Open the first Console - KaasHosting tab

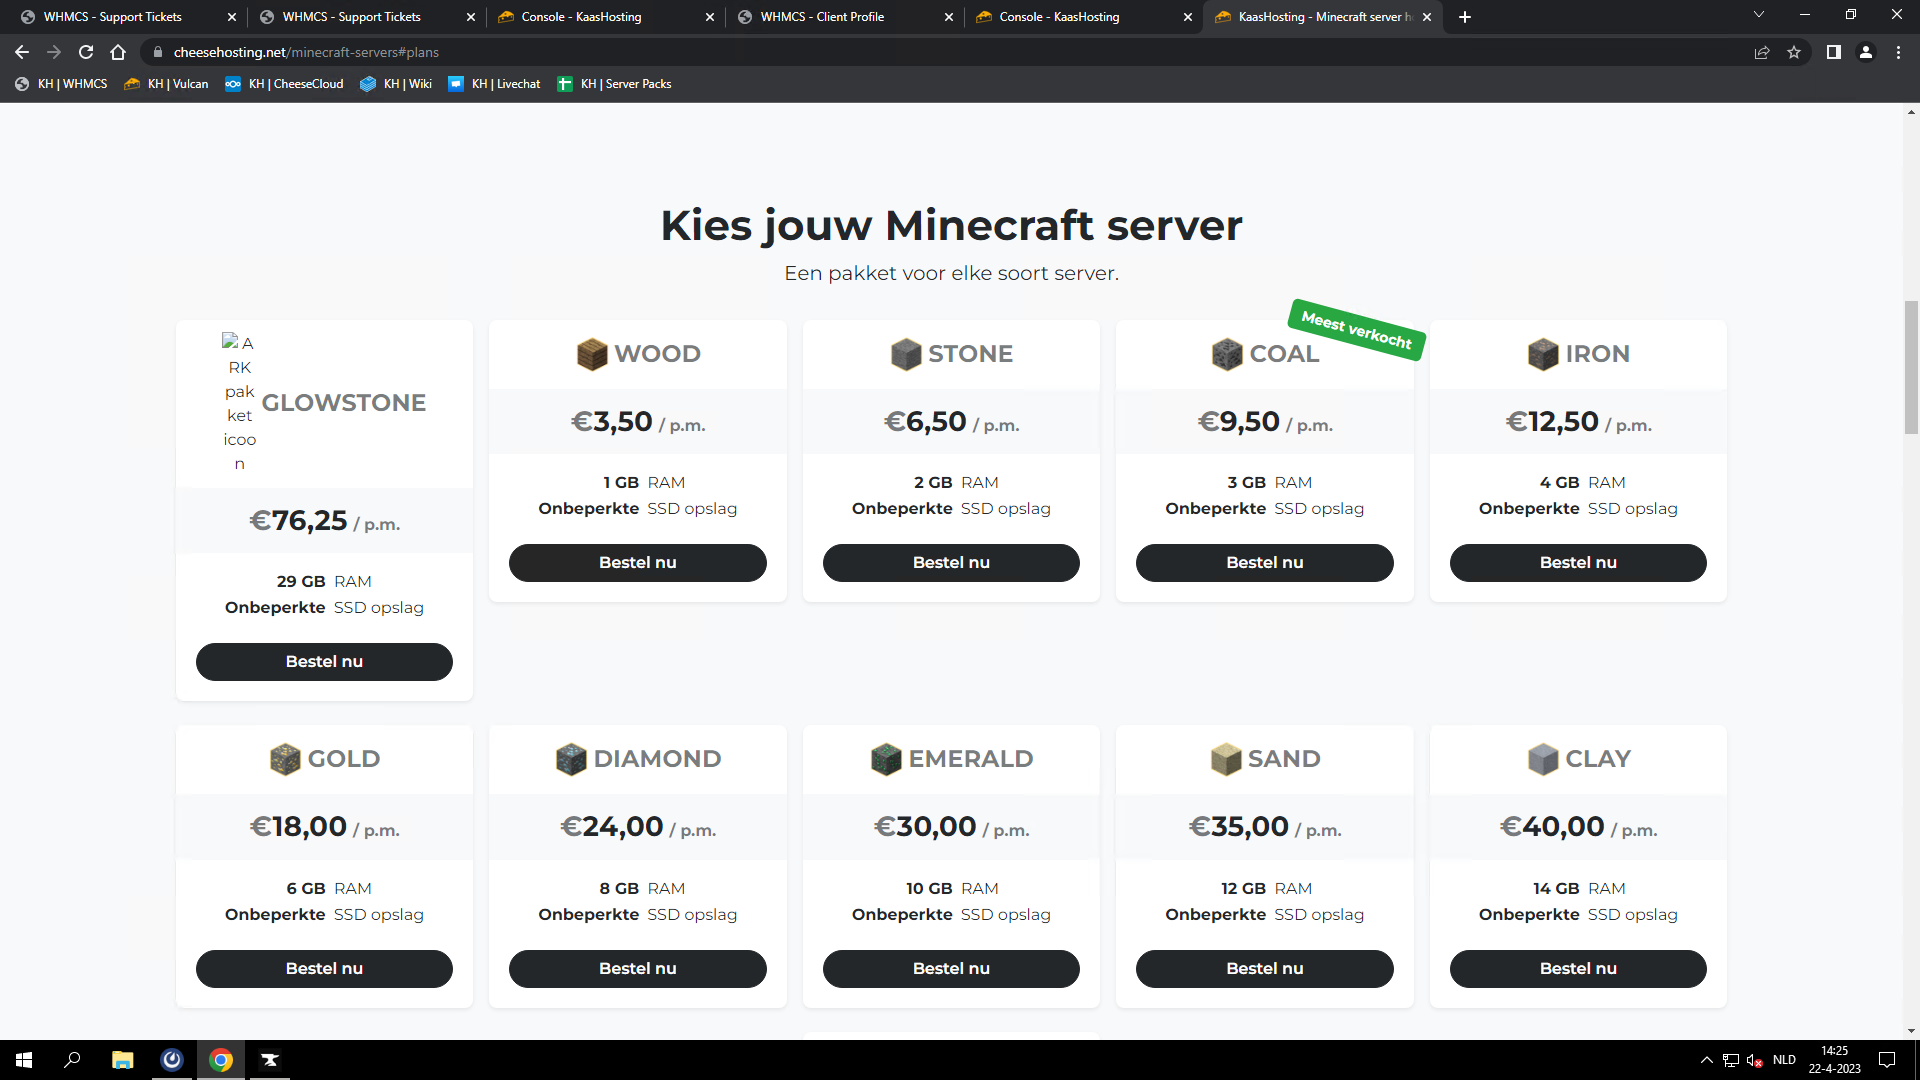pos(581,17)
